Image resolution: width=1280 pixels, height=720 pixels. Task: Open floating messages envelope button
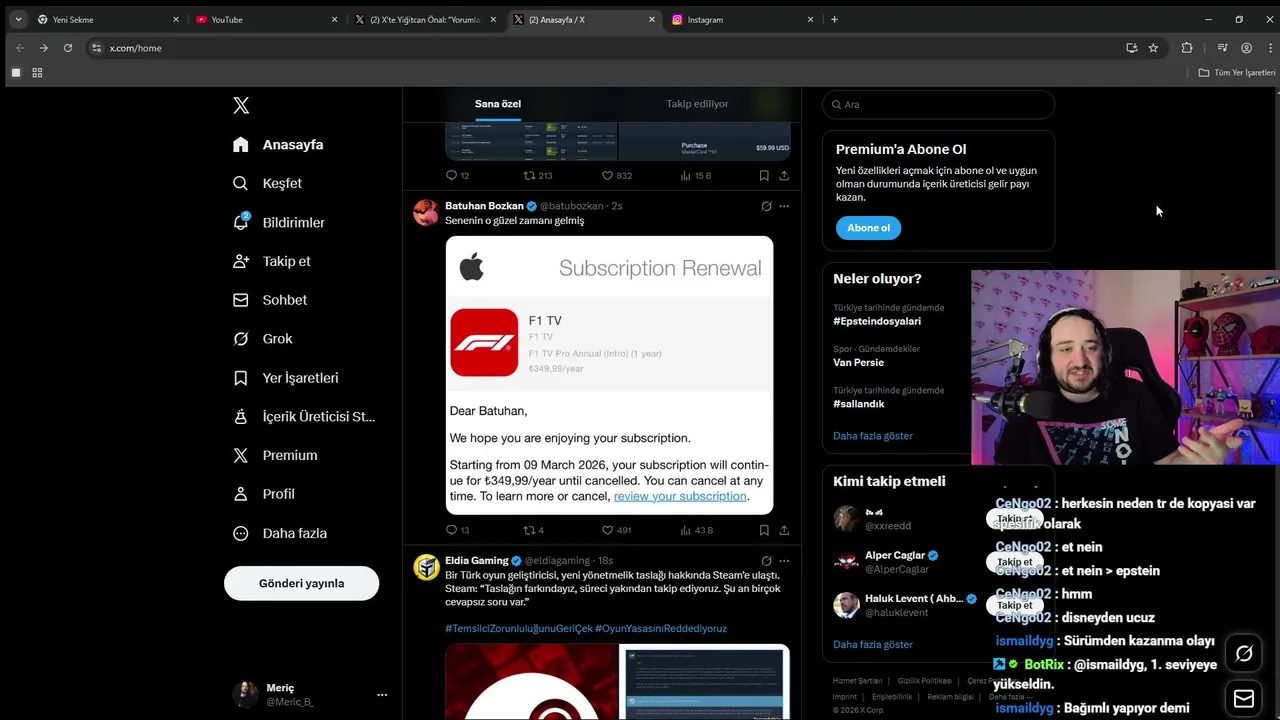pos(1244,698)
